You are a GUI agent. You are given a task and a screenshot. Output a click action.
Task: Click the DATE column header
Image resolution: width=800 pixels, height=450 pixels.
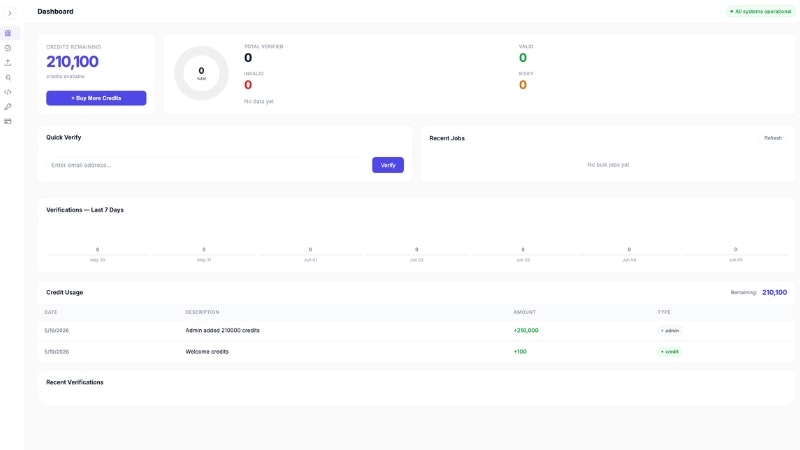coord(51,312)
